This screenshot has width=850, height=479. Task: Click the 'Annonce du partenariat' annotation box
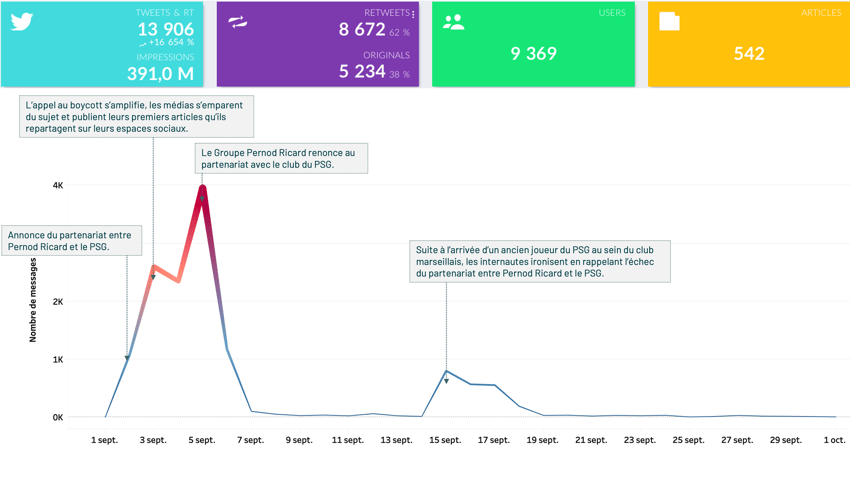[72, 241]
